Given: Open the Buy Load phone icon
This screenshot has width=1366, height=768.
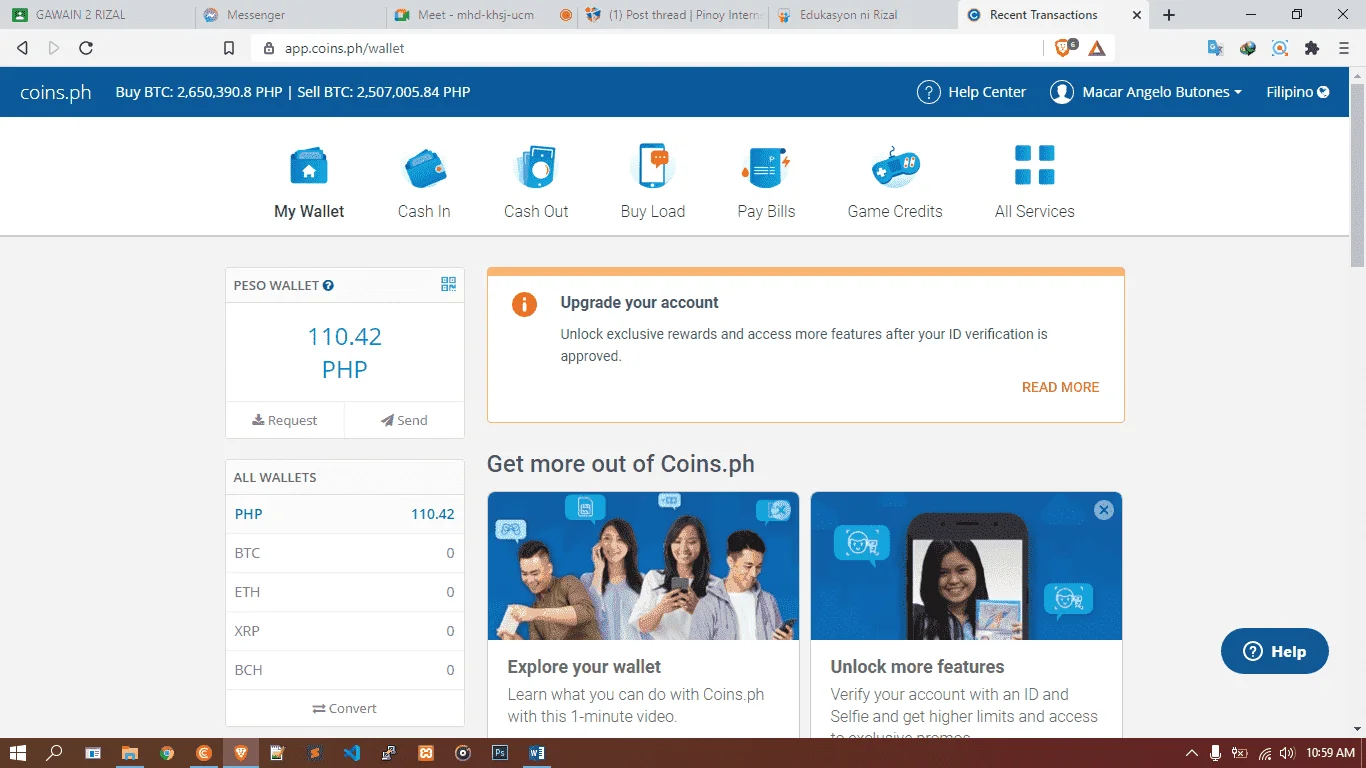Looking at the screenshot, I should tap(653, 166).
